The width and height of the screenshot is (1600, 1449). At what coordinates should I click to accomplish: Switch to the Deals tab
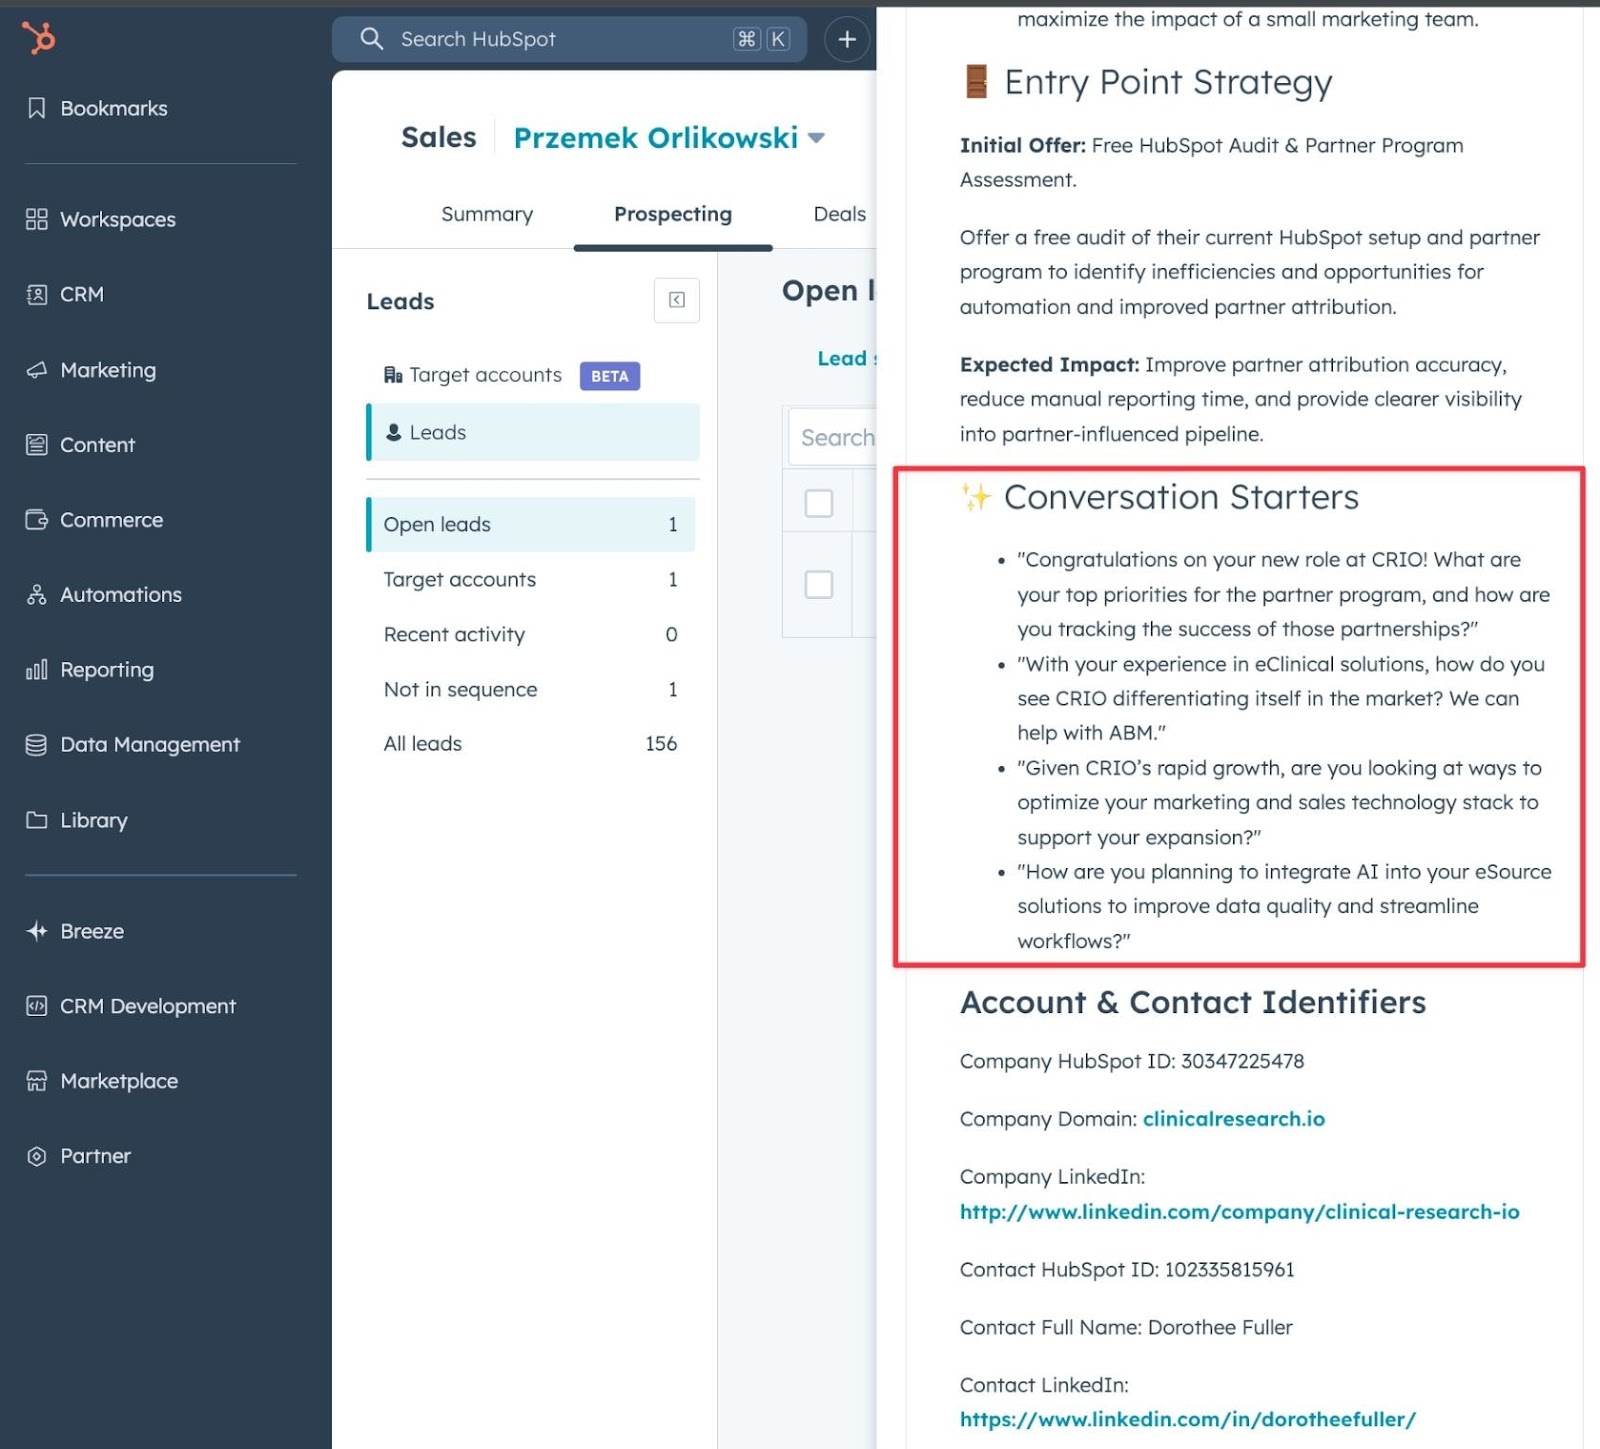(x=840, y=214)
